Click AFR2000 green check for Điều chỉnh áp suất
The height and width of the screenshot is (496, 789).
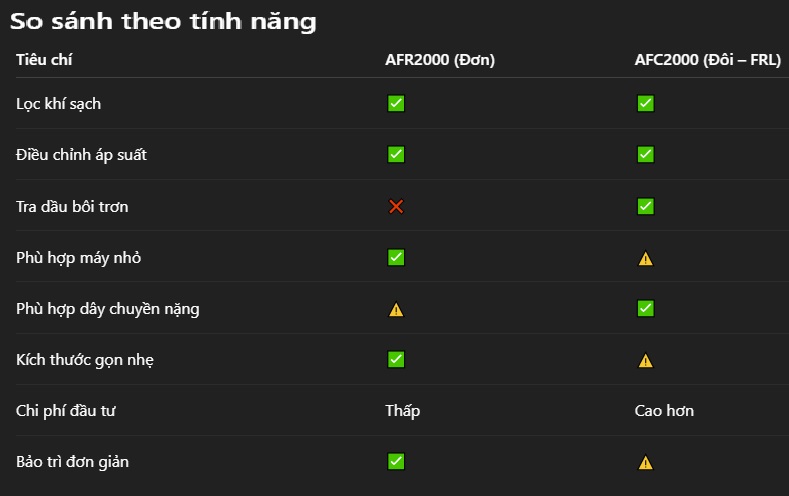pos(396,154)
